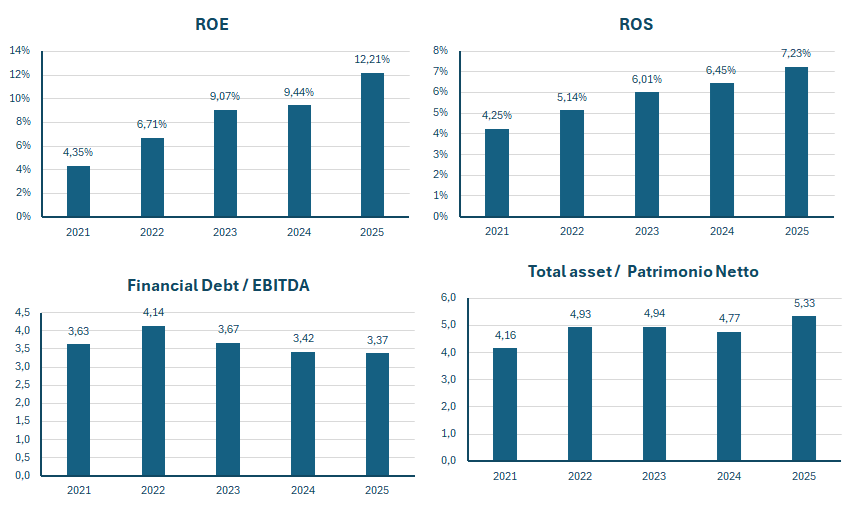The image size is (857, 520).
Task: Select the 2023 bar labeled 4,94
Action: point(654,394)
